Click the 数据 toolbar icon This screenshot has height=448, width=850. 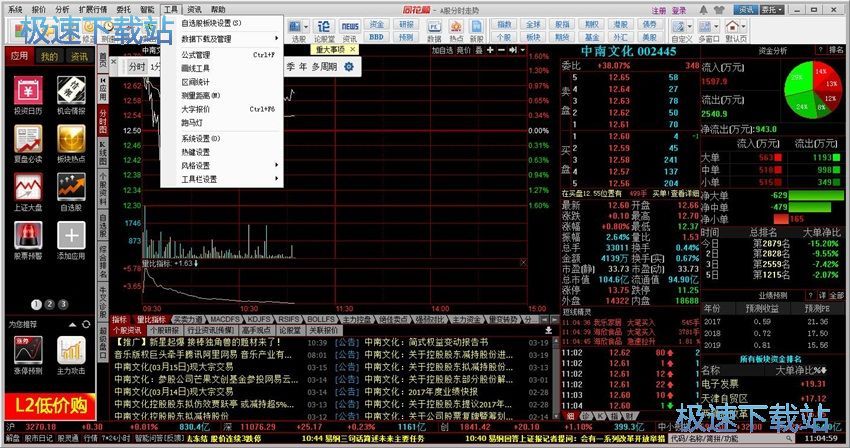coord(434,31)
